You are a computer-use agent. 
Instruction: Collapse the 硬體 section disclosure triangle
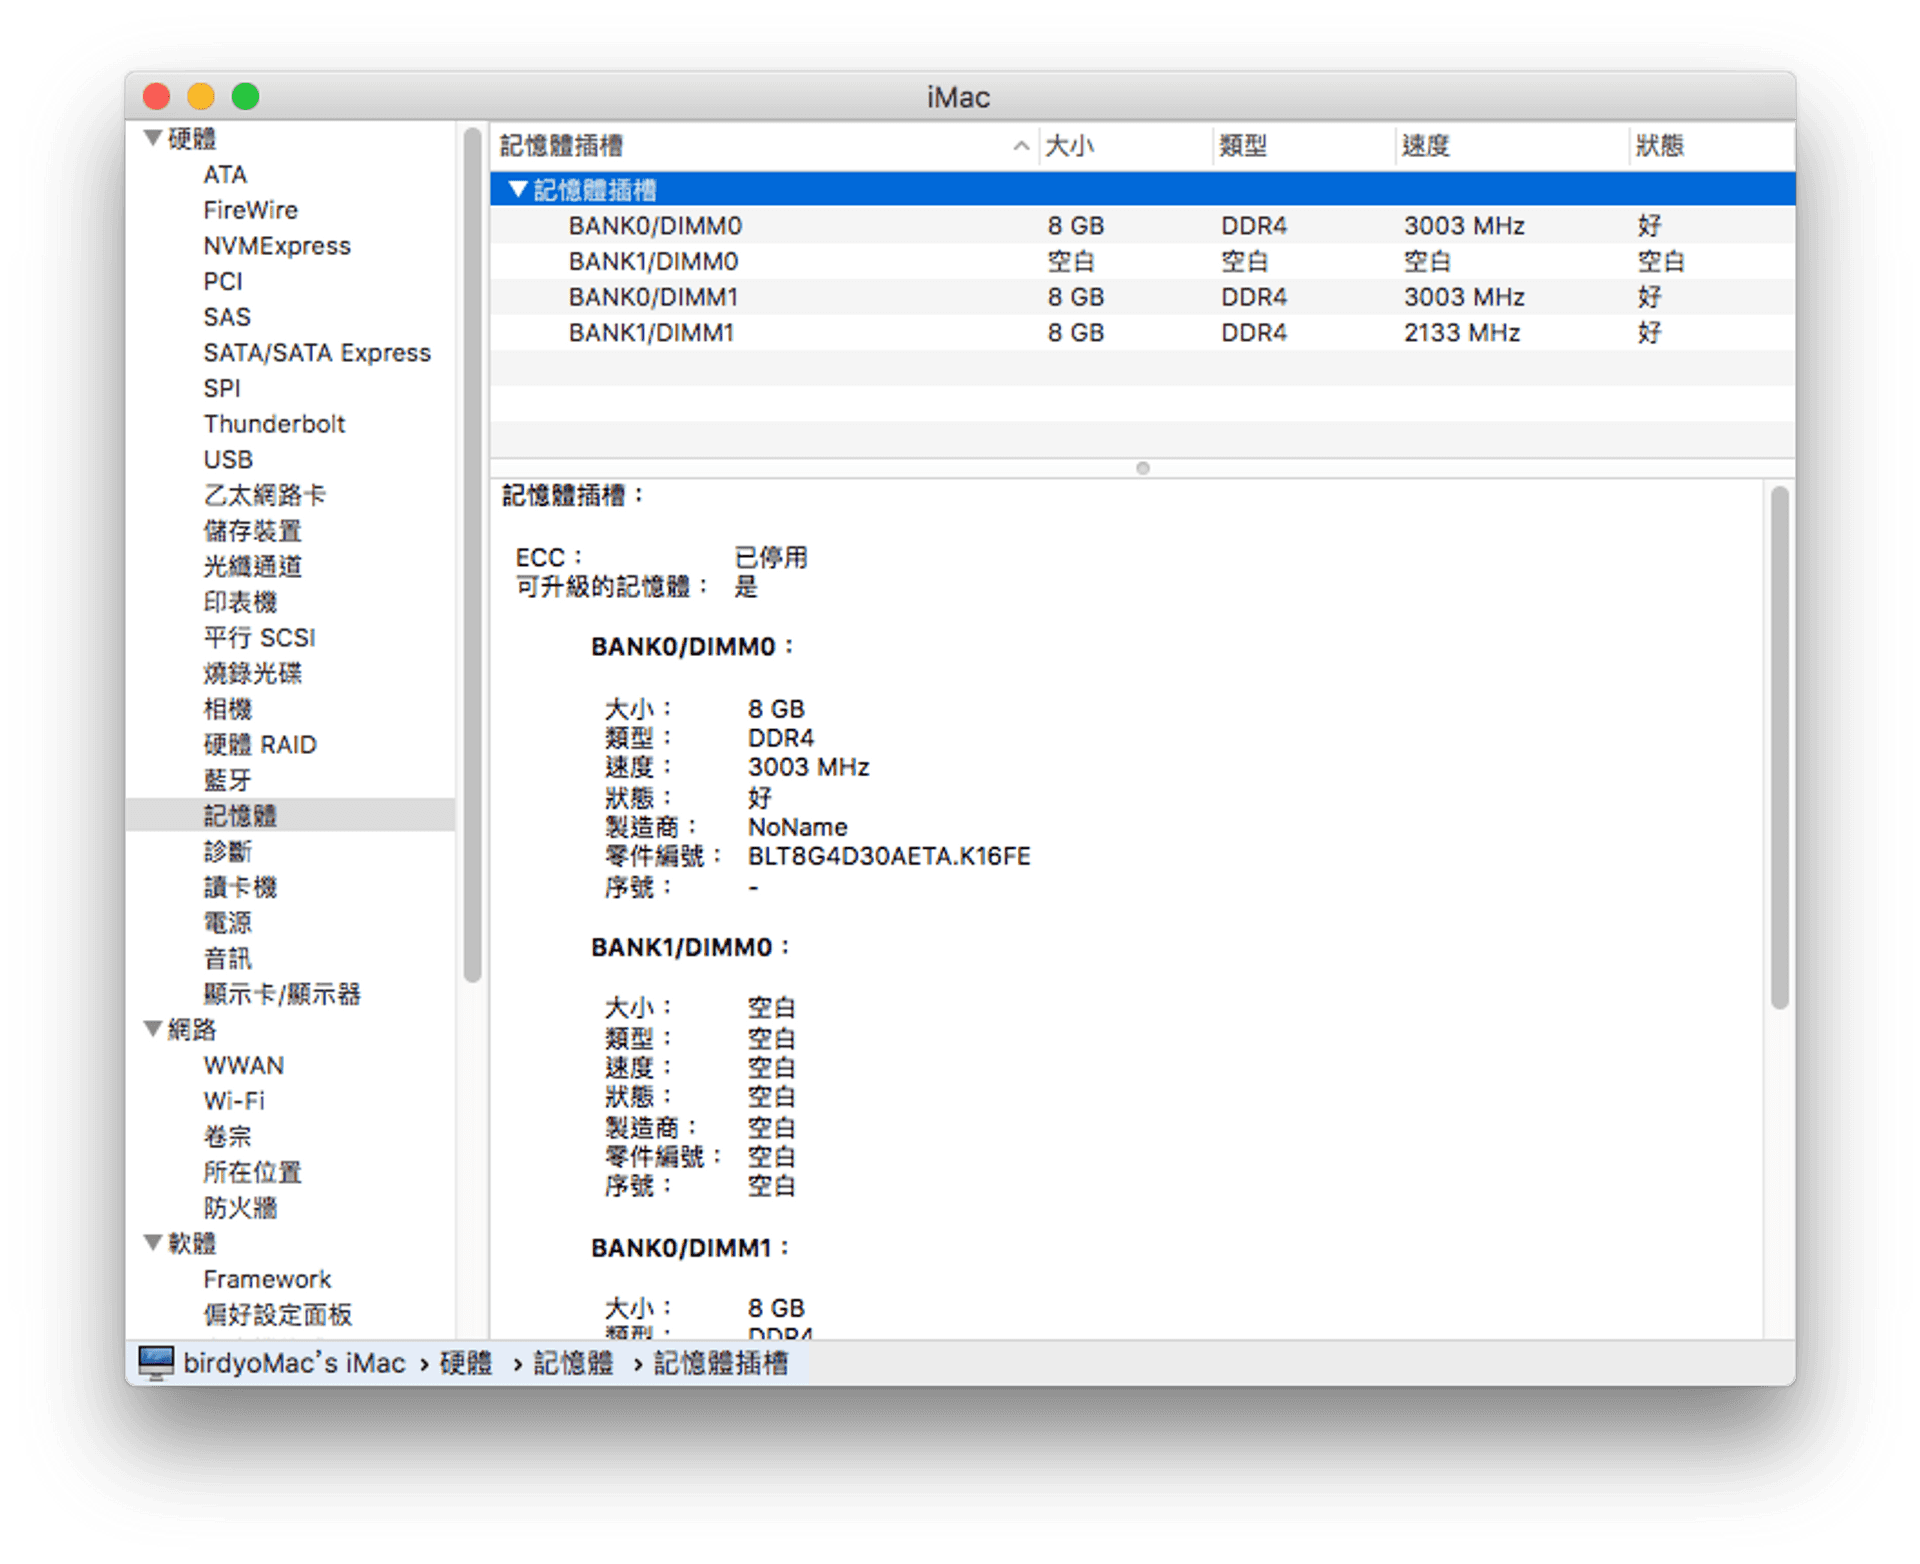click(152, 139)
